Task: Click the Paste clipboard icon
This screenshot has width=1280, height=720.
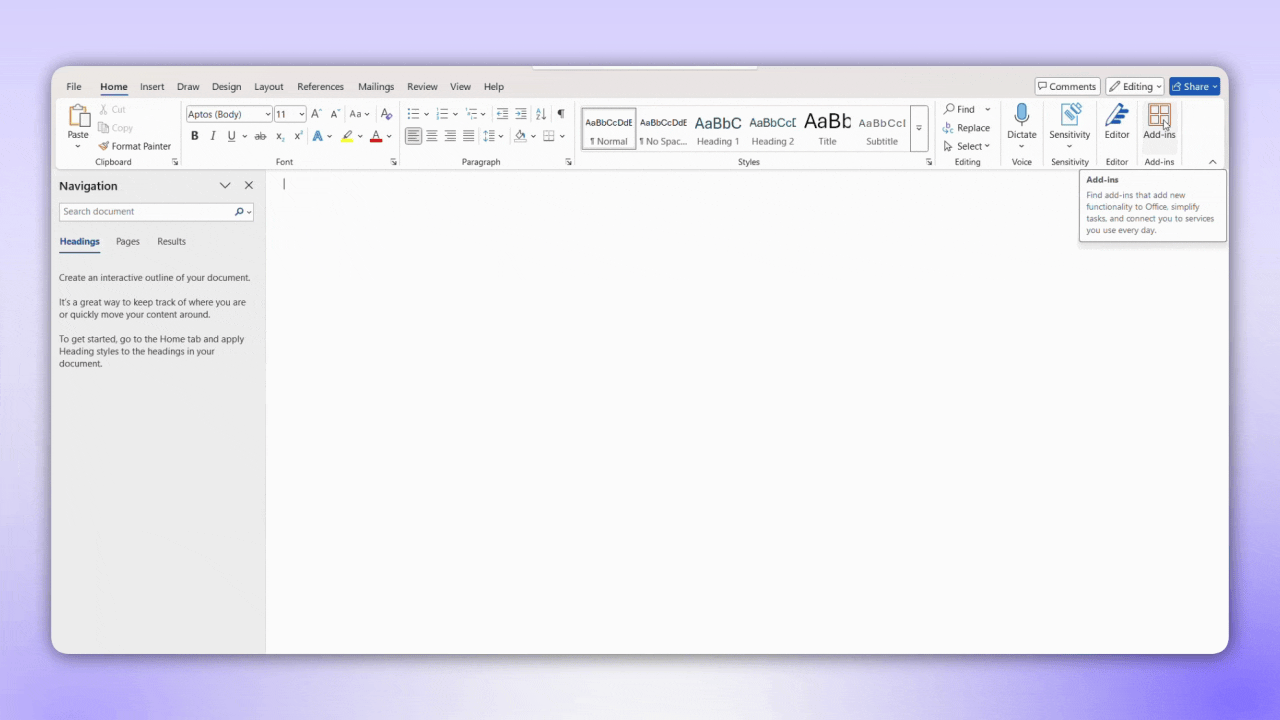Action: [x=78, y=116]
